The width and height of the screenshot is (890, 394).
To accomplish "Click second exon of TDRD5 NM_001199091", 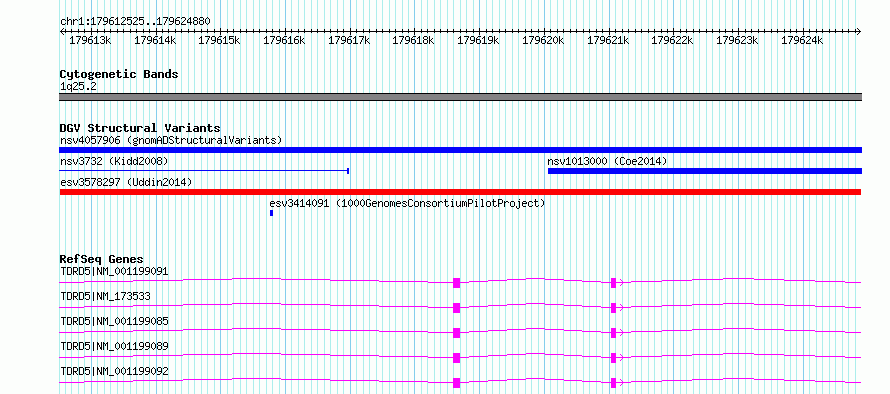I will click(613, 283).
